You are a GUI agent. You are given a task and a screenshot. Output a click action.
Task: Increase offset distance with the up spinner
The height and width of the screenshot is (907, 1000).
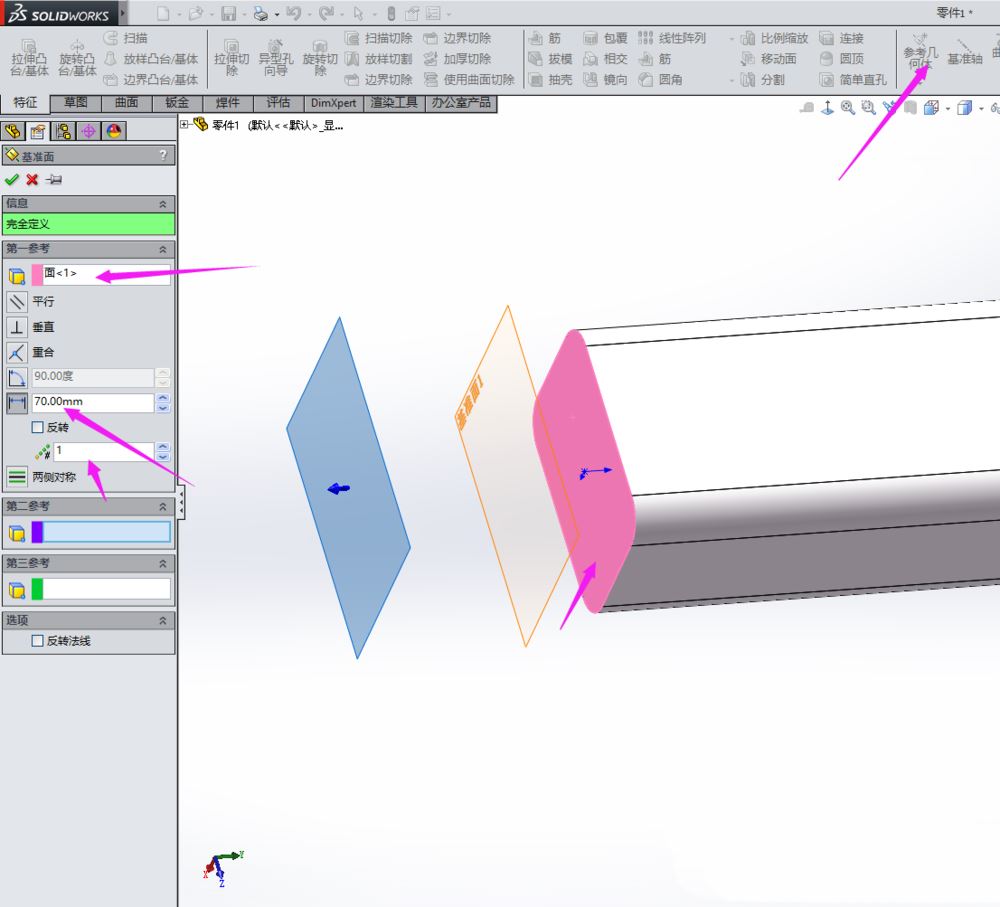pos(163,398)
